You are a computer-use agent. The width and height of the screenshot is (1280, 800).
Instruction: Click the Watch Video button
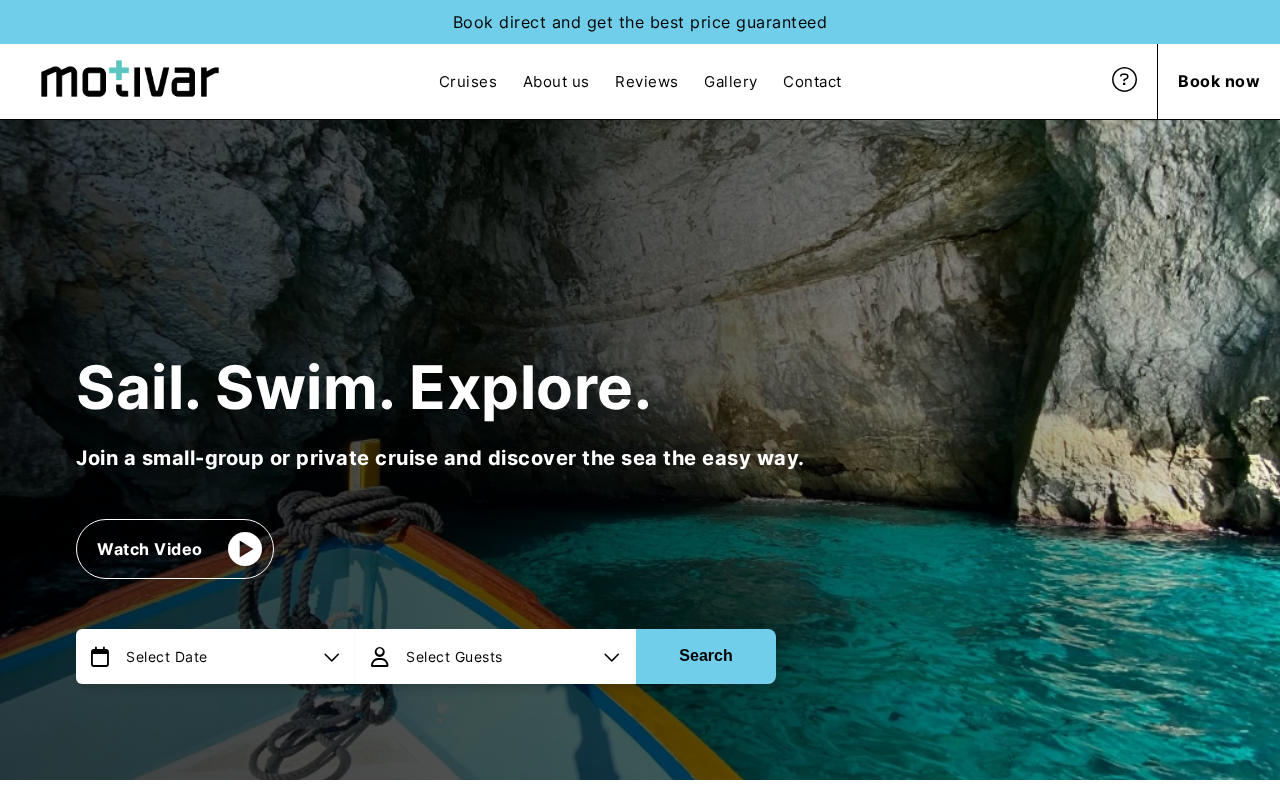tap(175, 549)
